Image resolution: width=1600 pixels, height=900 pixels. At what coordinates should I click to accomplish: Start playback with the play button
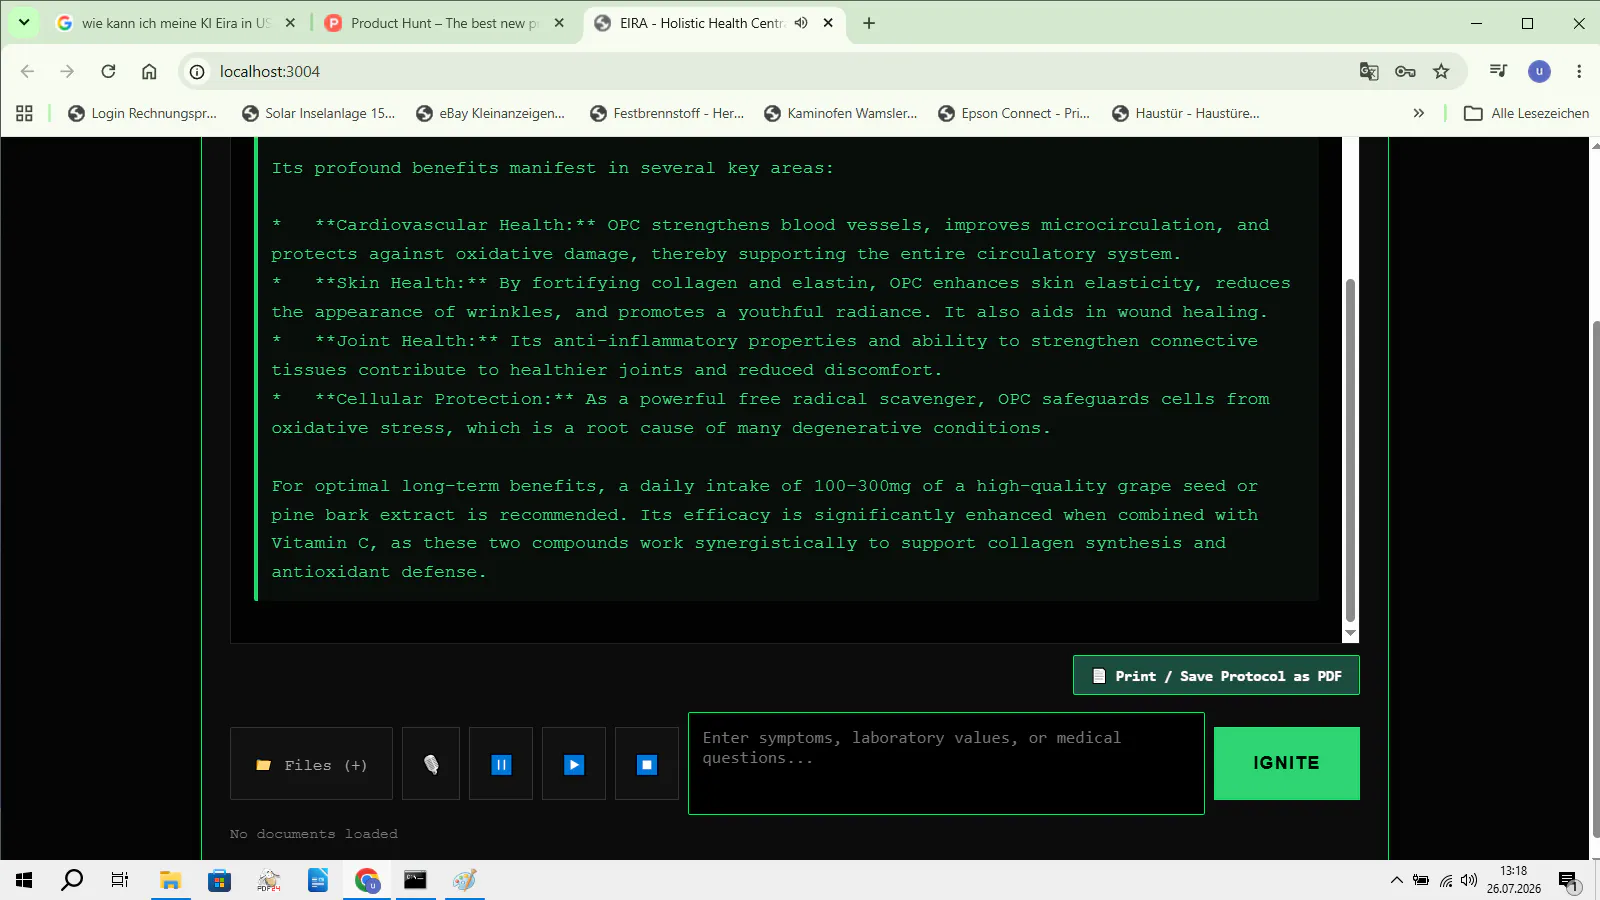pos(574,764)
